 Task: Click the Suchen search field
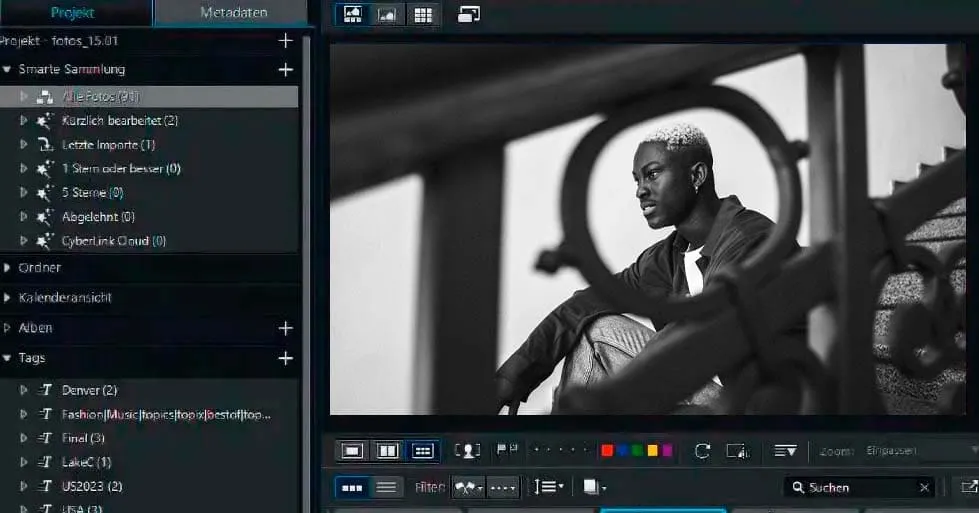coord(860,487)
